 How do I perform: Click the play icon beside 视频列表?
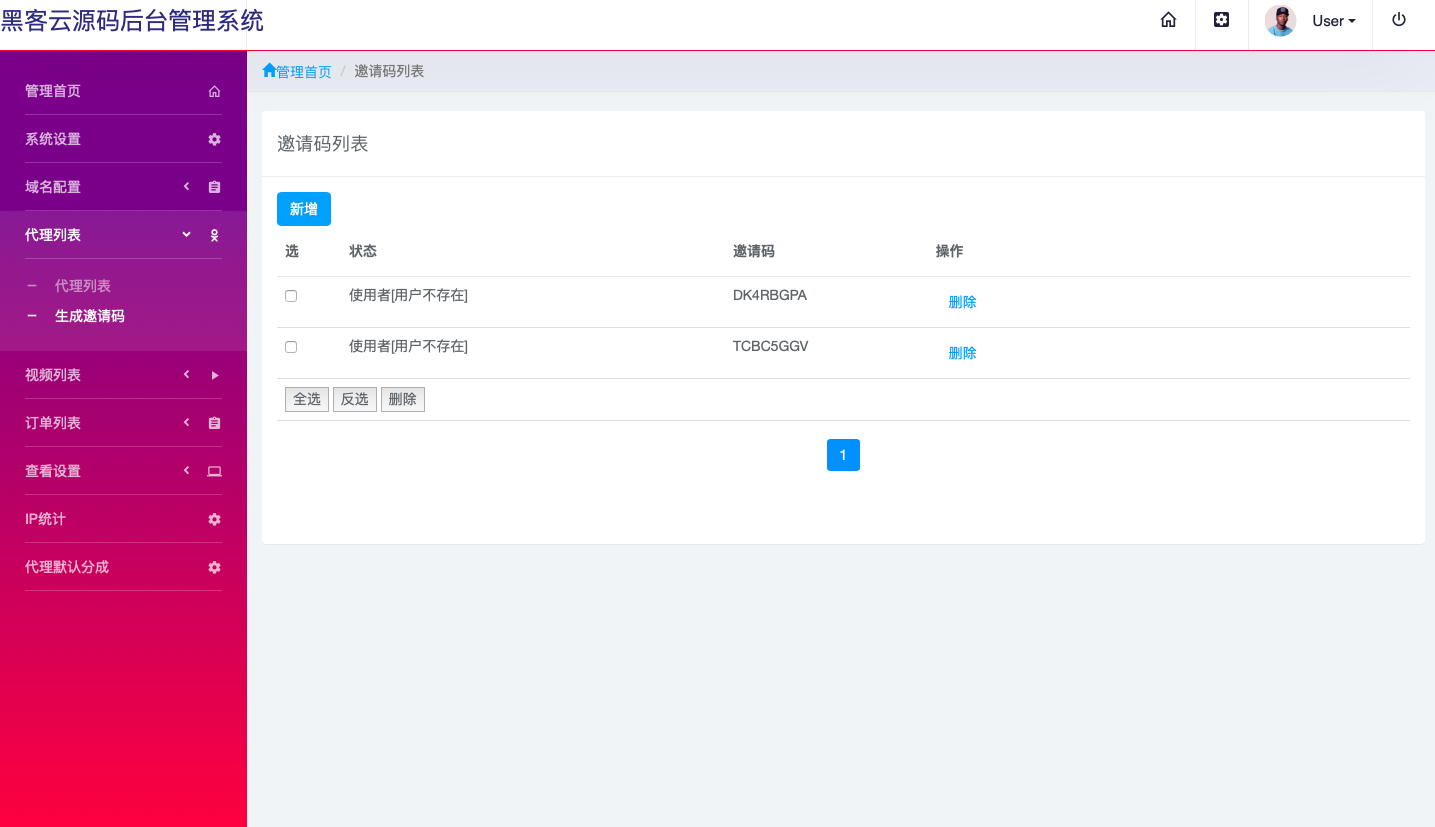tap(214, 375)
